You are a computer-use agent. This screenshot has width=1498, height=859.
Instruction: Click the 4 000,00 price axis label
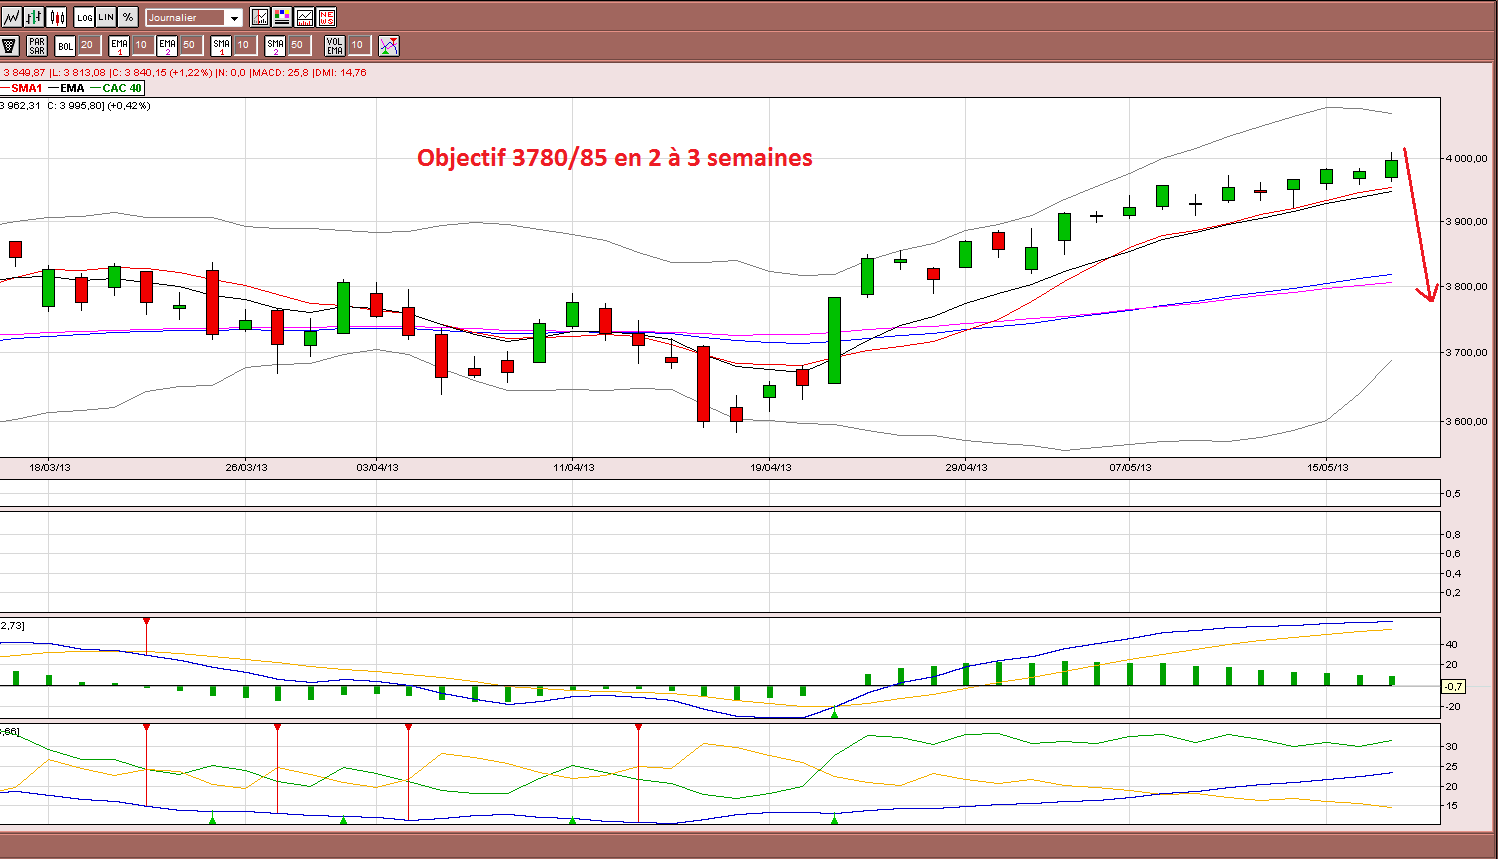[1467, 158]
